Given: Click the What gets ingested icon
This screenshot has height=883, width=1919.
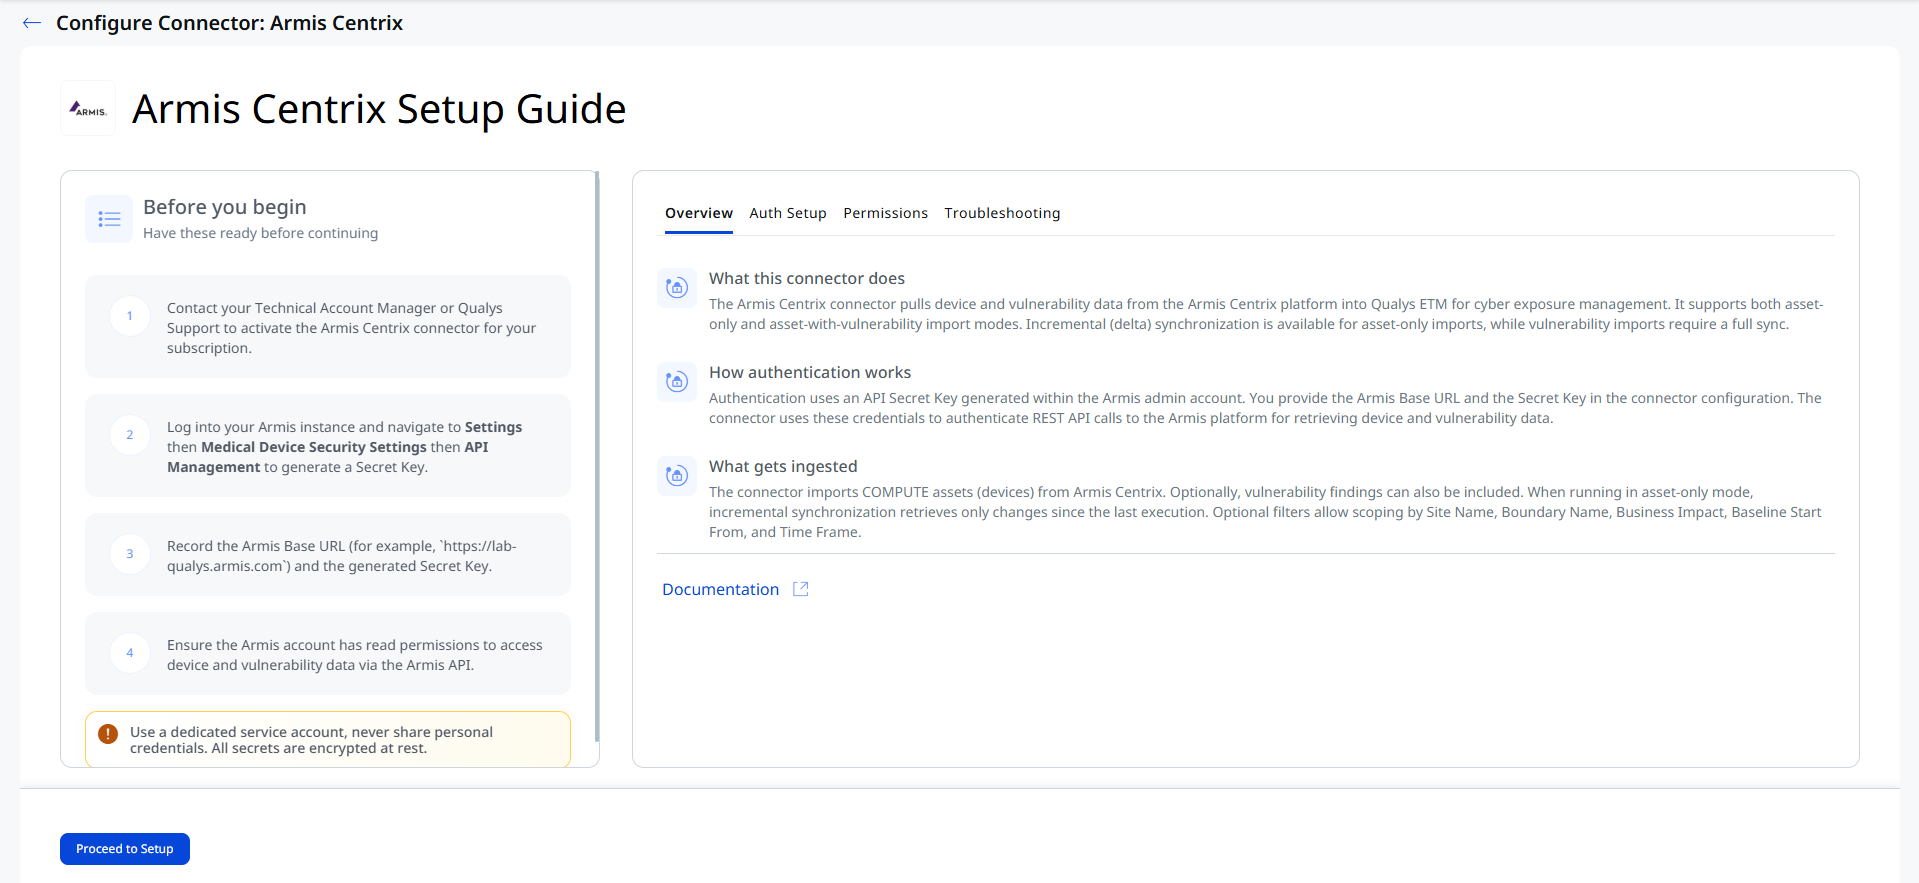Looking at the screenshot, I should pos(677,476).
